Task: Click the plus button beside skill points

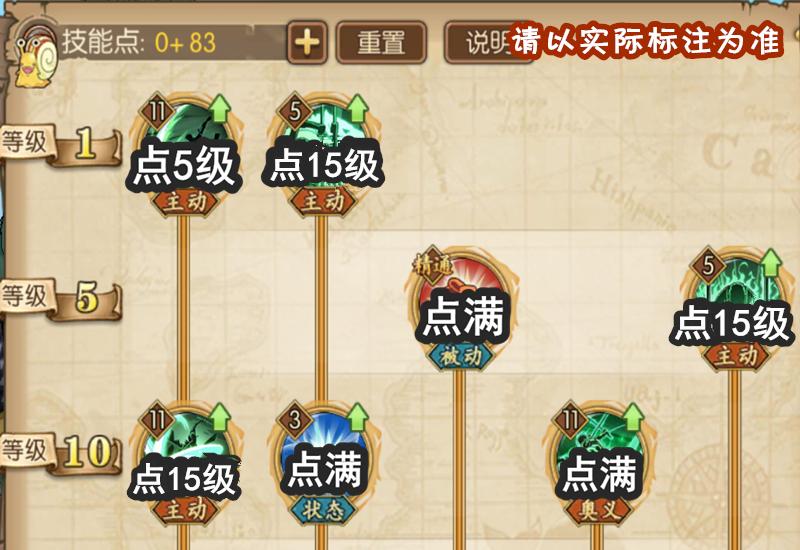Action: pyautogui.click(x=307, y=42)
